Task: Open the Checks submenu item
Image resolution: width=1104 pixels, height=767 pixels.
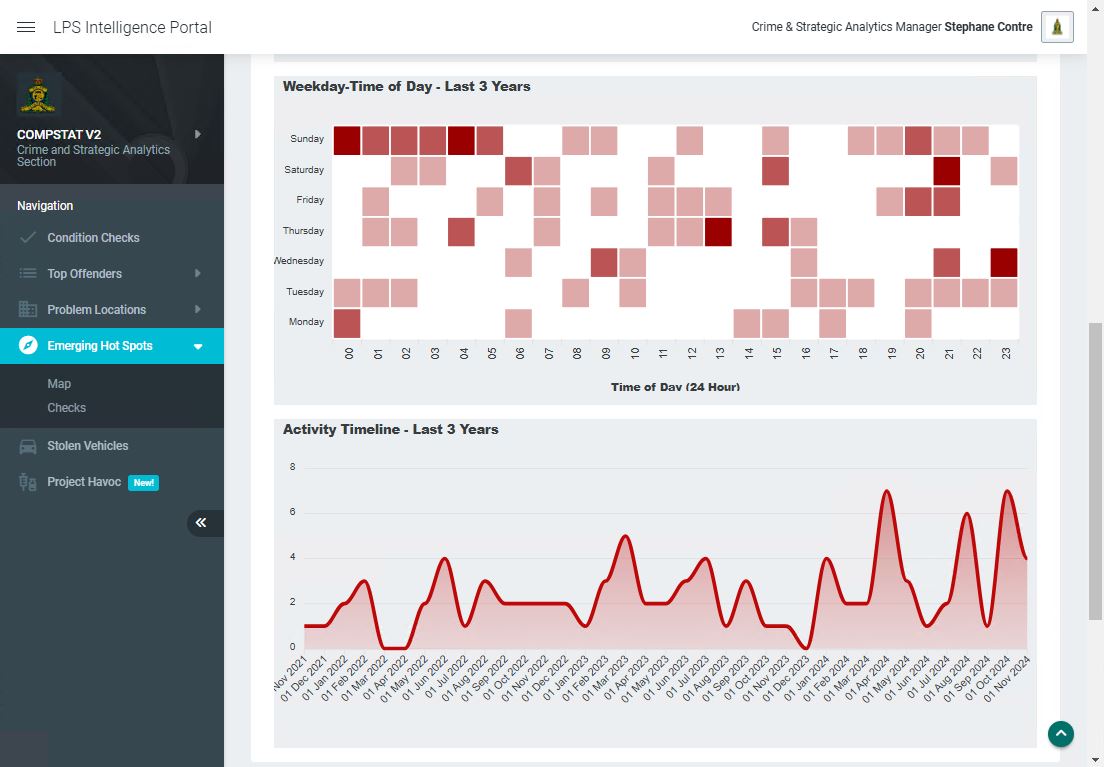Action: 66,408
